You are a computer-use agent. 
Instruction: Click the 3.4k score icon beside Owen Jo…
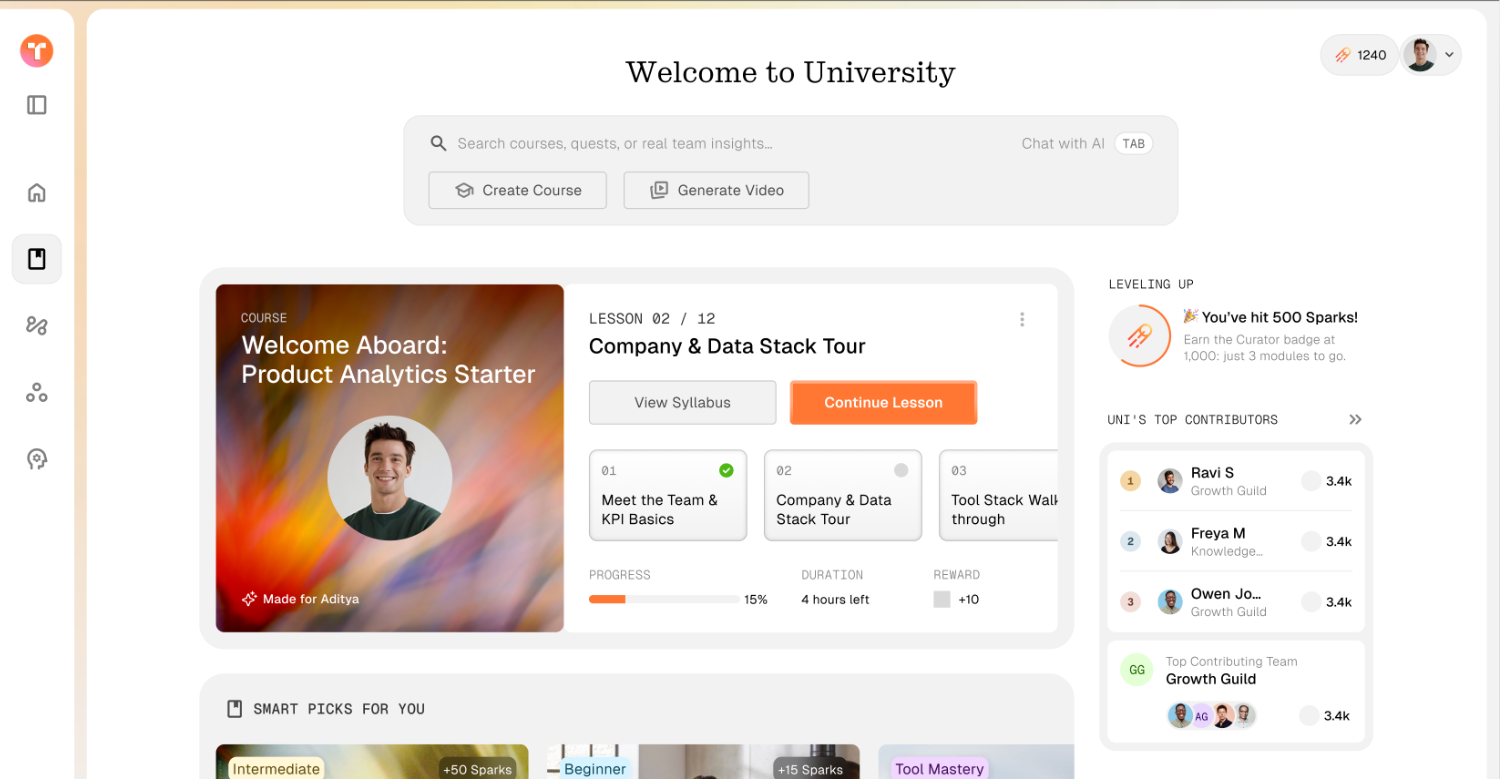click(x=1310, y=602)
